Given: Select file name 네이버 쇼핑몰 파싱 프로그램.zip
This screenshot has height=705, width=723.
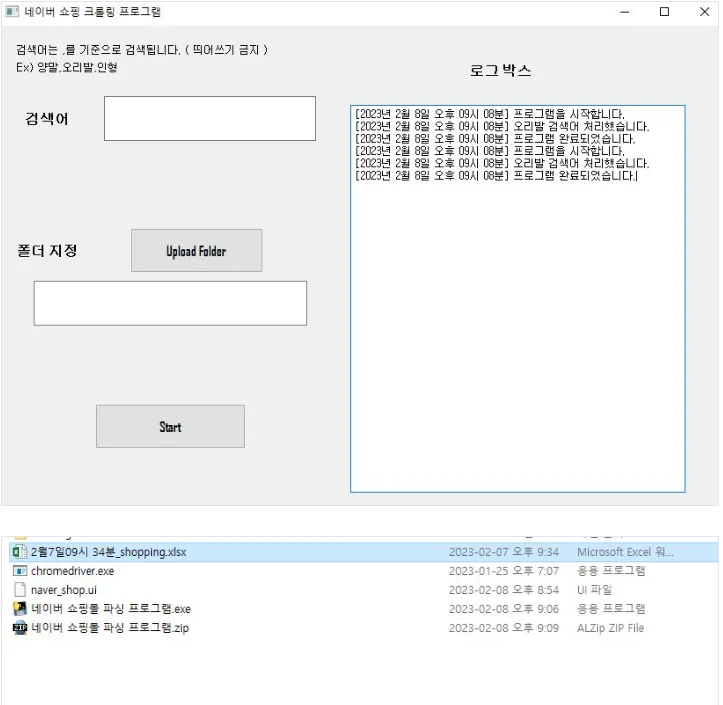Looking at the screenshot, I should (x=110, y=628).
